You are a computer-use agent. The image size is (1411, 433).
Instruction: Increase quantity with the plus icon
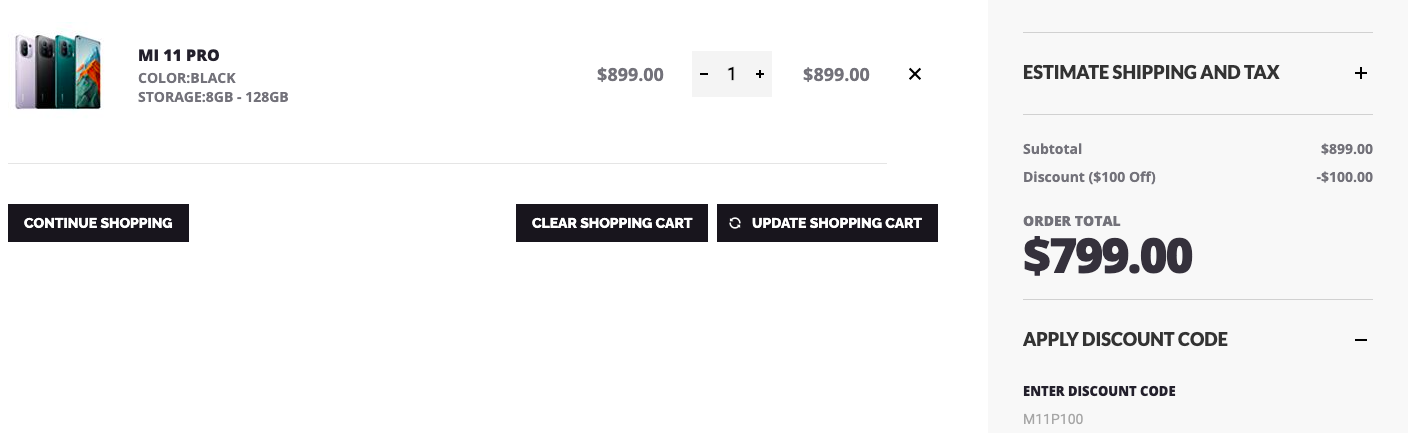tap(760, 74)
